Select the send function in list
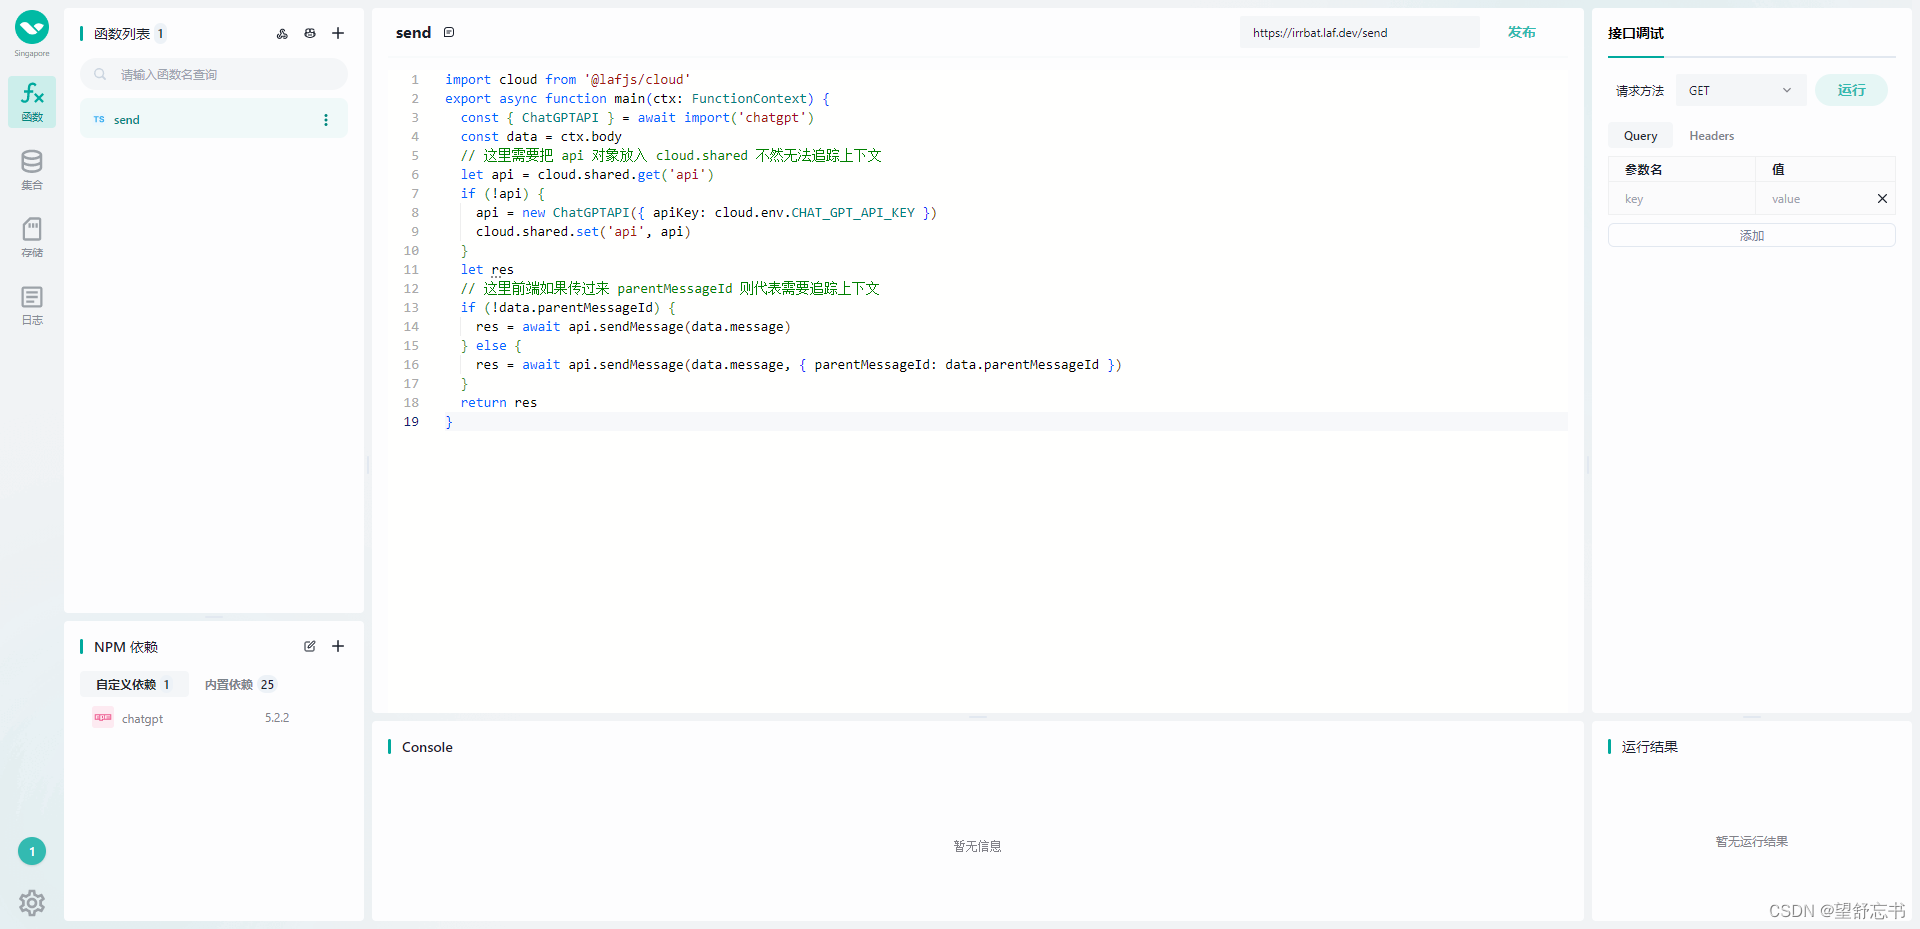1920x929 pixels. tap(214, 119)
